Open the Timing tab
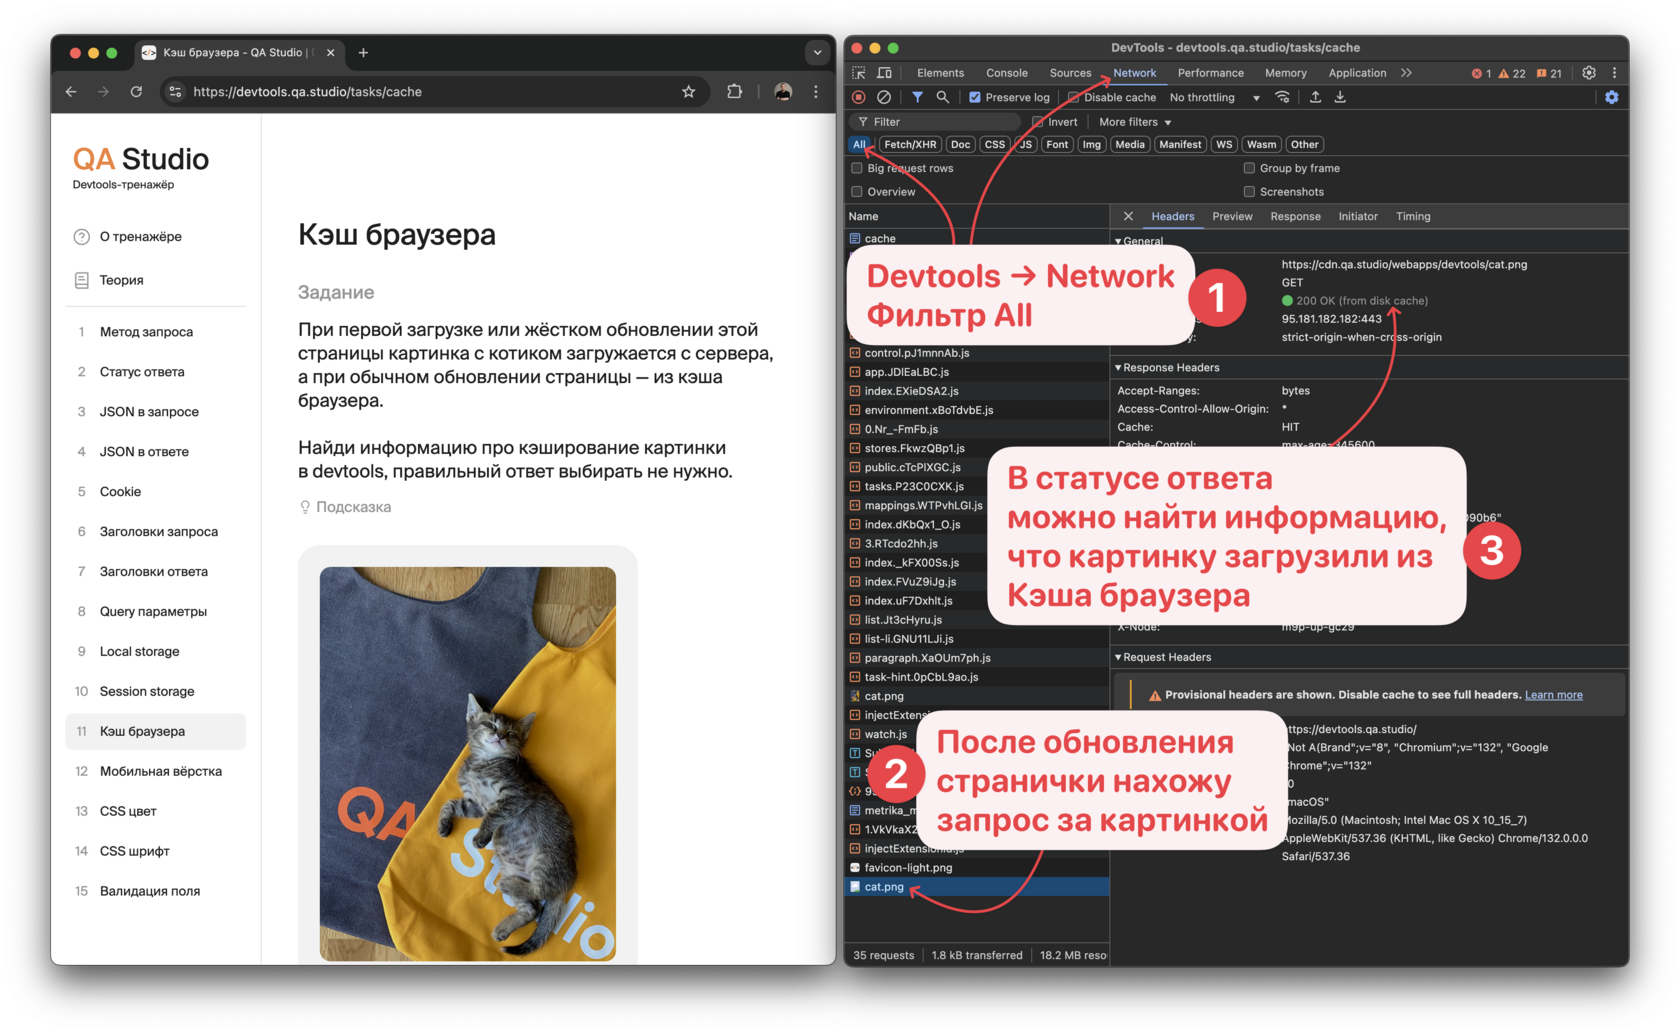1680x1034 pixels. pyautogui.click(x=1413, y=216)
